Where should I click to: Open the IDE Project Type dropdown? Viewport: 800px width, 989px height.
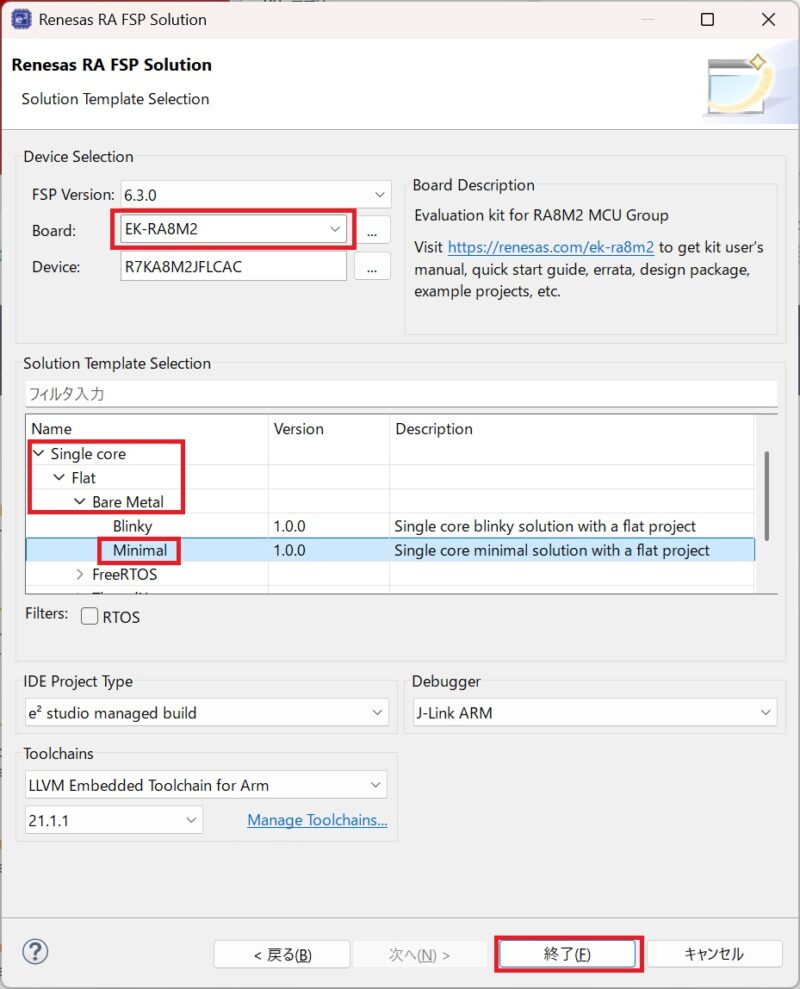click(x=206, y=713)
